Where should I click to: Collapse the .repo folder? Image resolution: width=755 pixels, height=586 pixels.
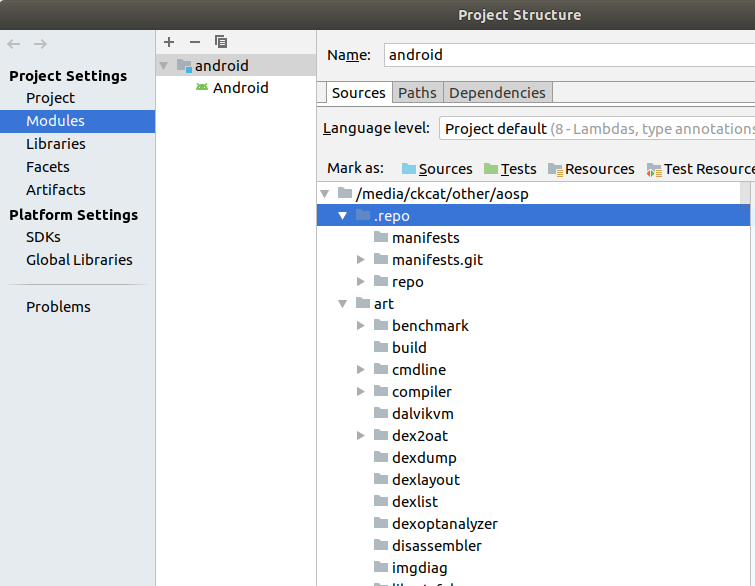click(x=343, y=216)
